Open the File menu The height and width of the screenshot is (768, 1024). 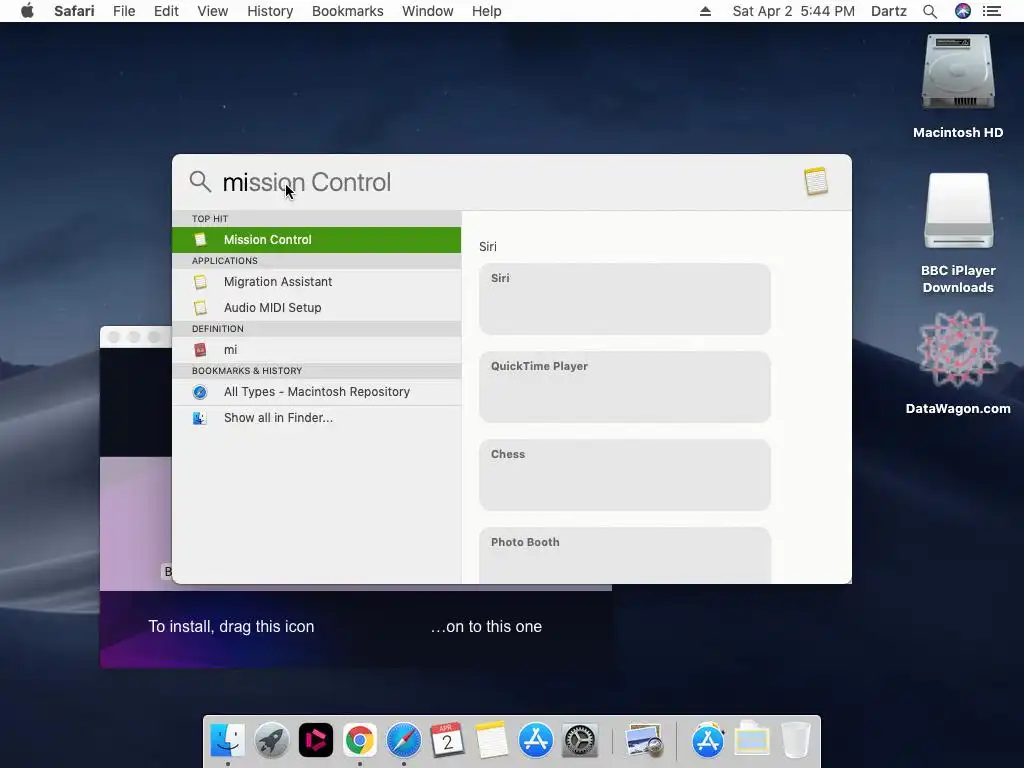tap(124, 11)
